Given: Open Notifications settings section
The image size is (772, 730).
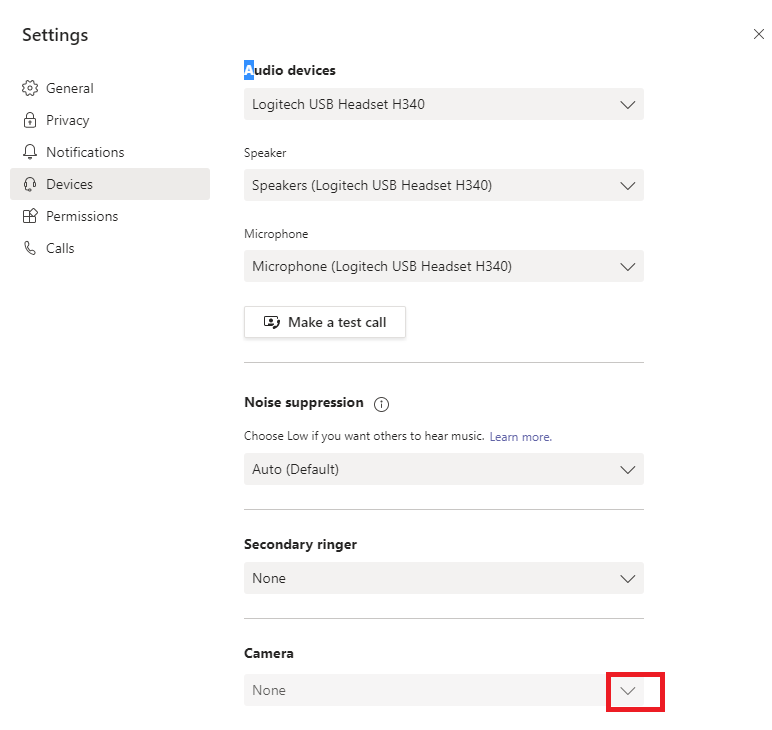Looking at the screenshot, I should pyautogui.click(x=110, y=152).
